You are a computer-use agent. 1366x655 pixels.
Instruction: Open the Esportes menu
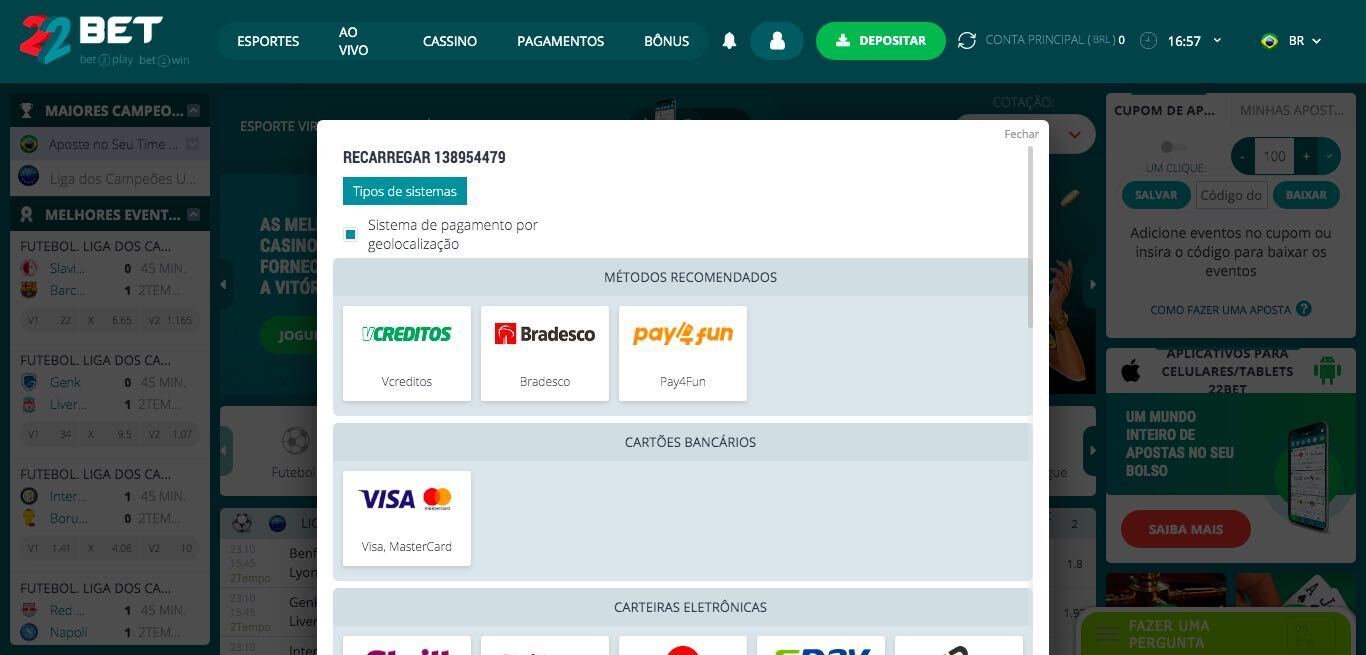coord(268,41)
